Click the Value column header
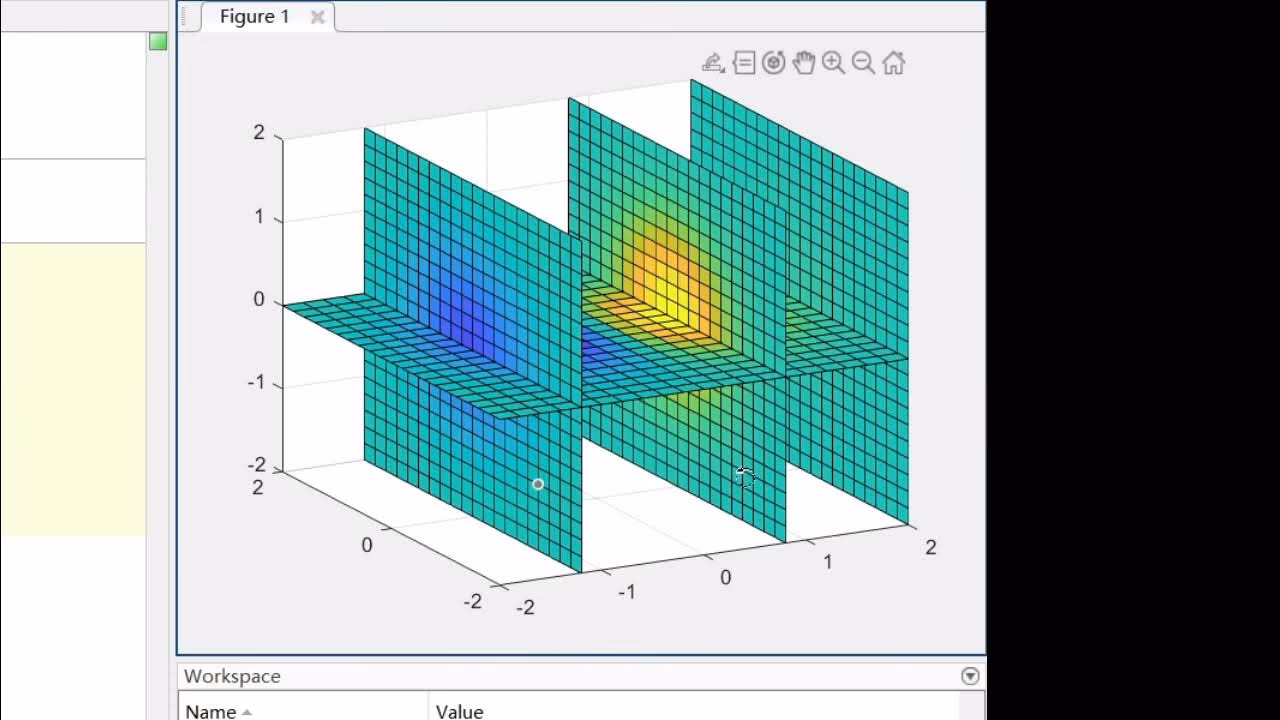Screen dimensions: 1280x720 click(x=459, y=711)
